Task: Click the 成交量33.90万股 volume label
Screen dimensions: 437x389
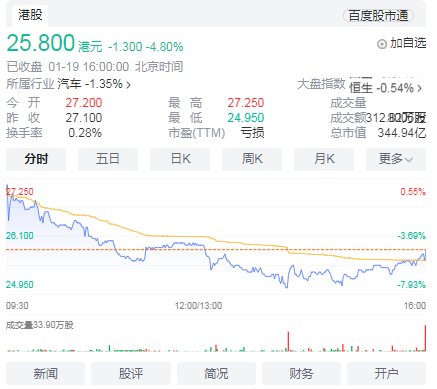Action: [x=40, y=325]
